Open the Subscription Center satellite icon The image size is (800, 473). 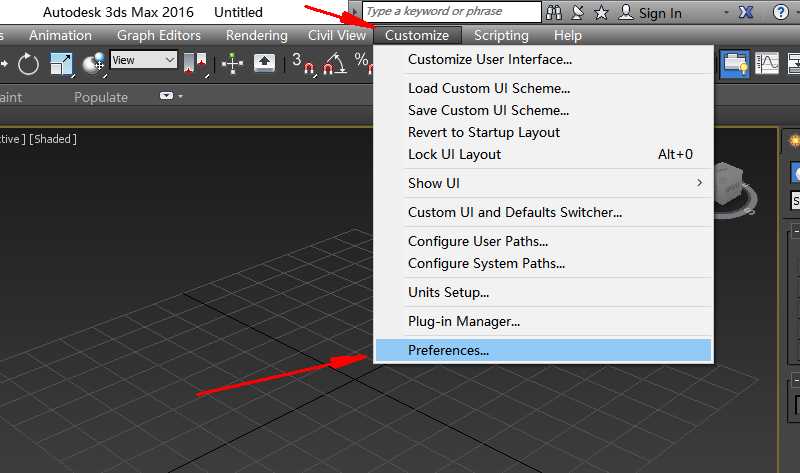(x=578, y=12)
